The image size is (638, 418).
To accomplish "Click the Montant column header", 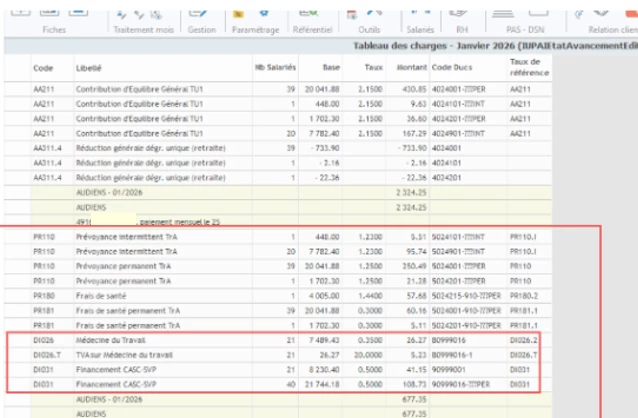I will [x=411, y=66].
